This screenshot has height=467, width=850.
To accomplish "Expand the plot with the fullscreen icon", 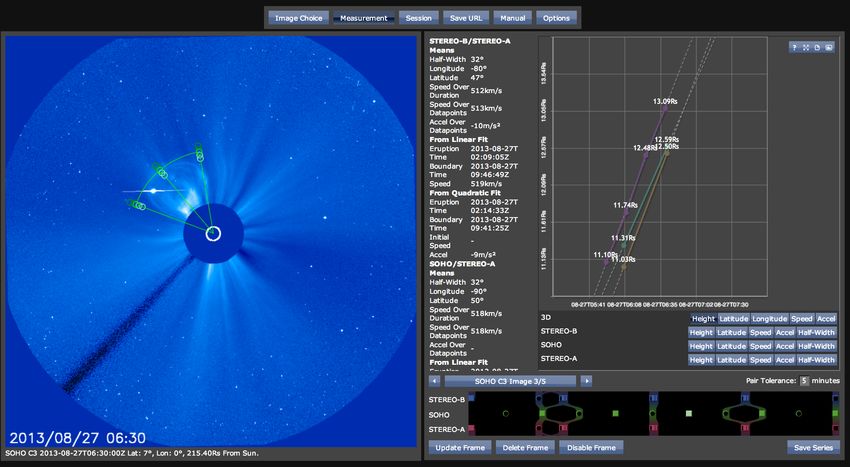I will (x=806, y=48).
